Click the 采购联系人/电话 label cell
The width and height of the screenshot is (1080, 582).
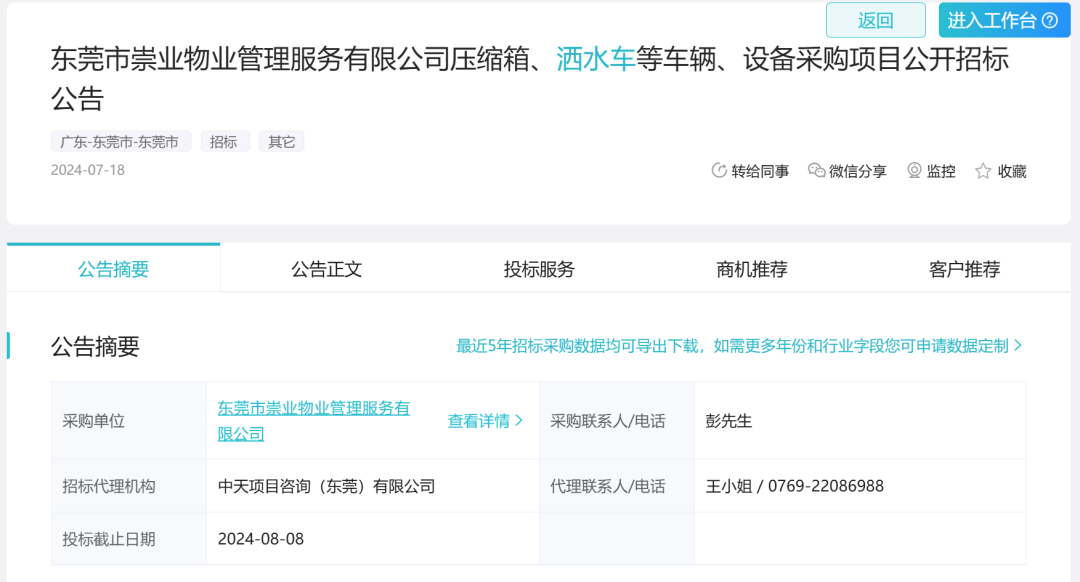click(x=616, y=421)
